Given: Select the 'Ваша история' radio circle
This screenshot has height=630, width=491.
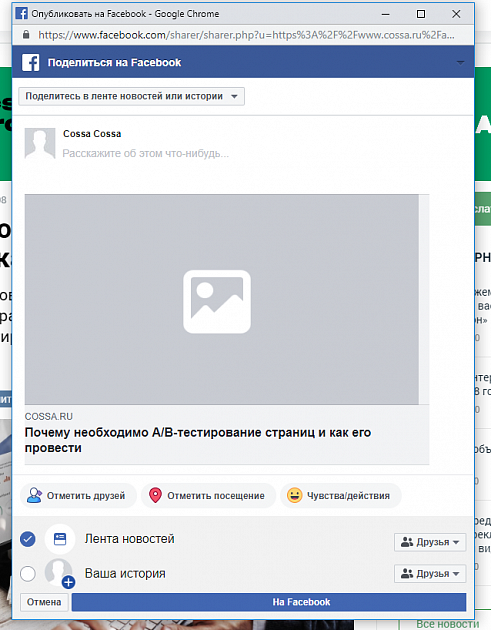Looking at the screenshot, I should click(28, 573).
